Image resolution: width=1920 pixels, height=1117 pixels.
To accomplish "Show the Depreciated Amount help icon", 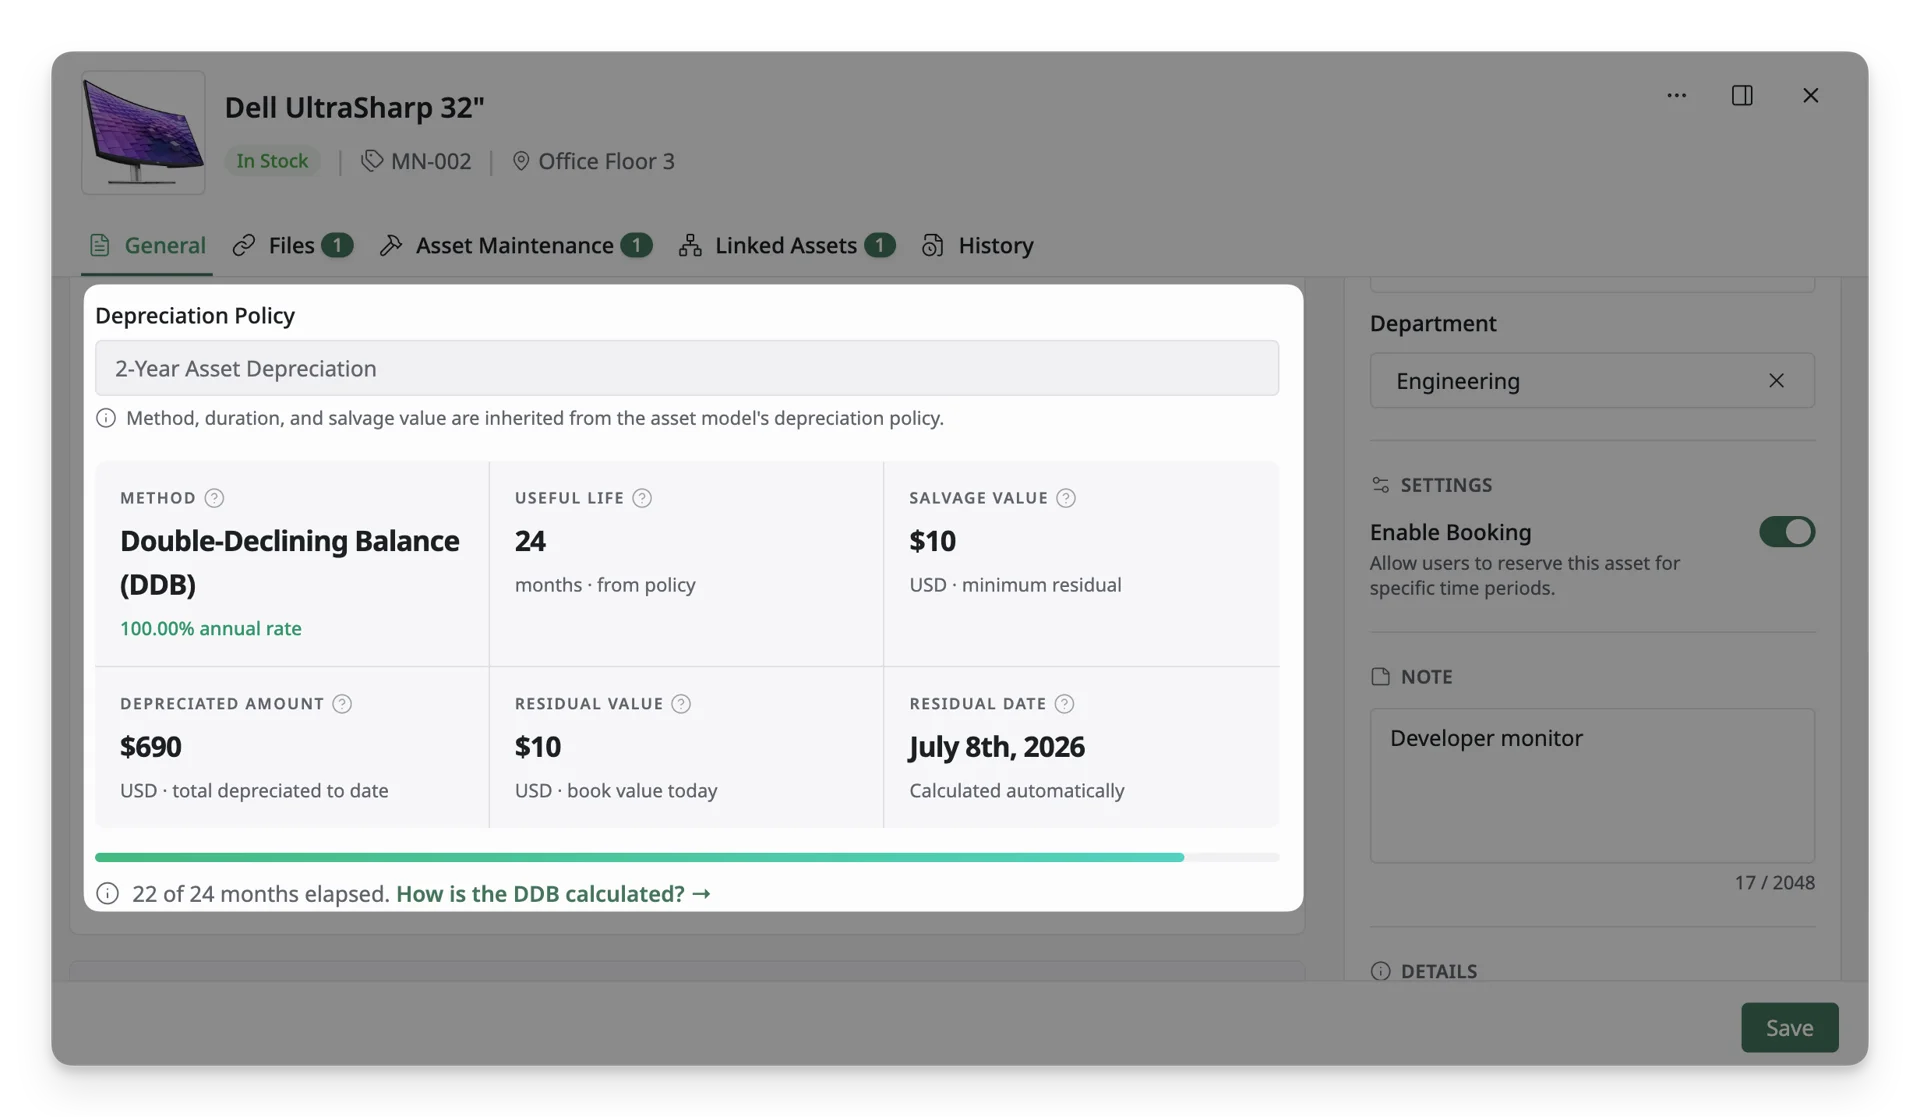I will point(342,704).
